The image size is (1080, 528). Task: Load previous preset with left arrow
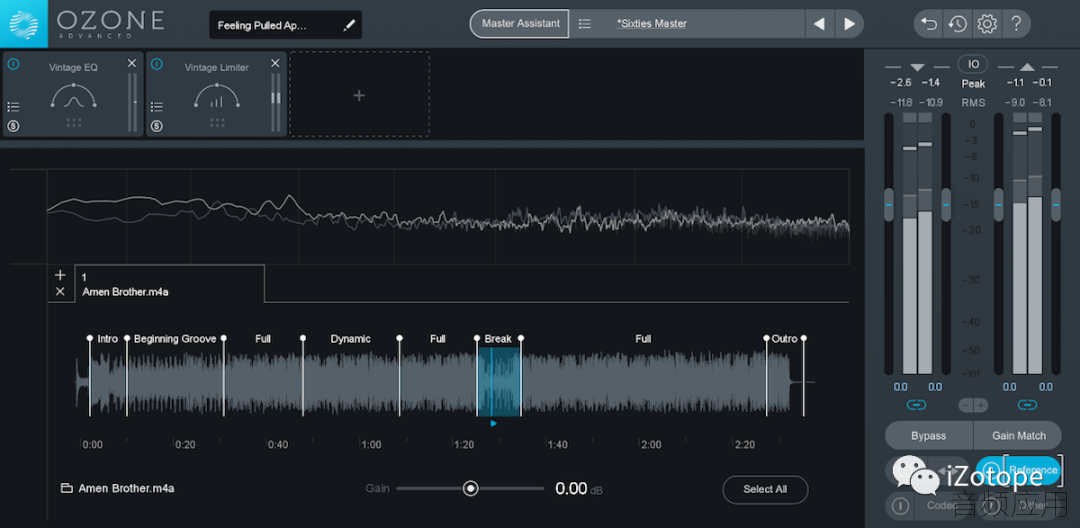click(x=819, y=24)
